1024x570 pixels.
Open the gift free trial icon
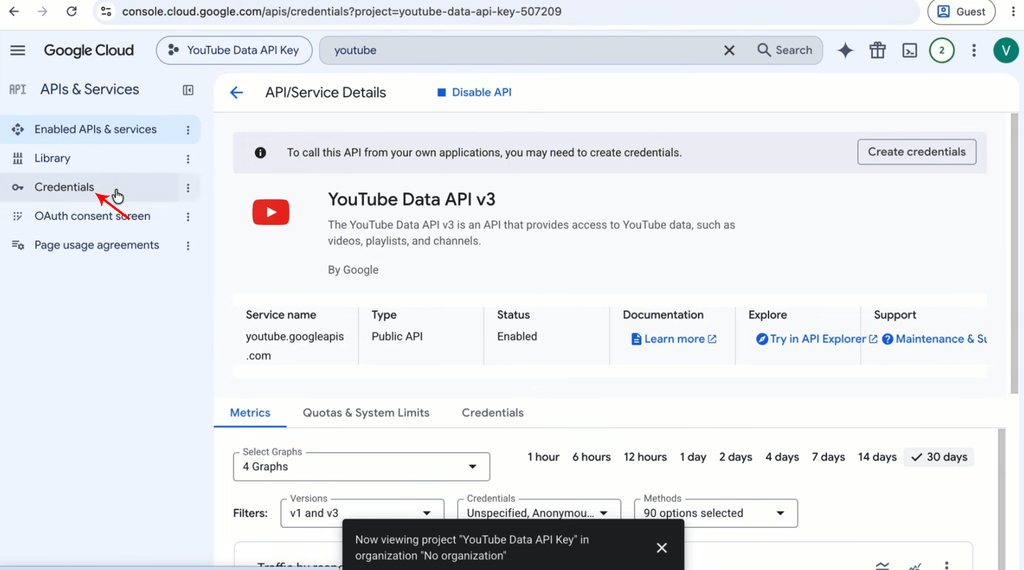click(x=877, y=50)
